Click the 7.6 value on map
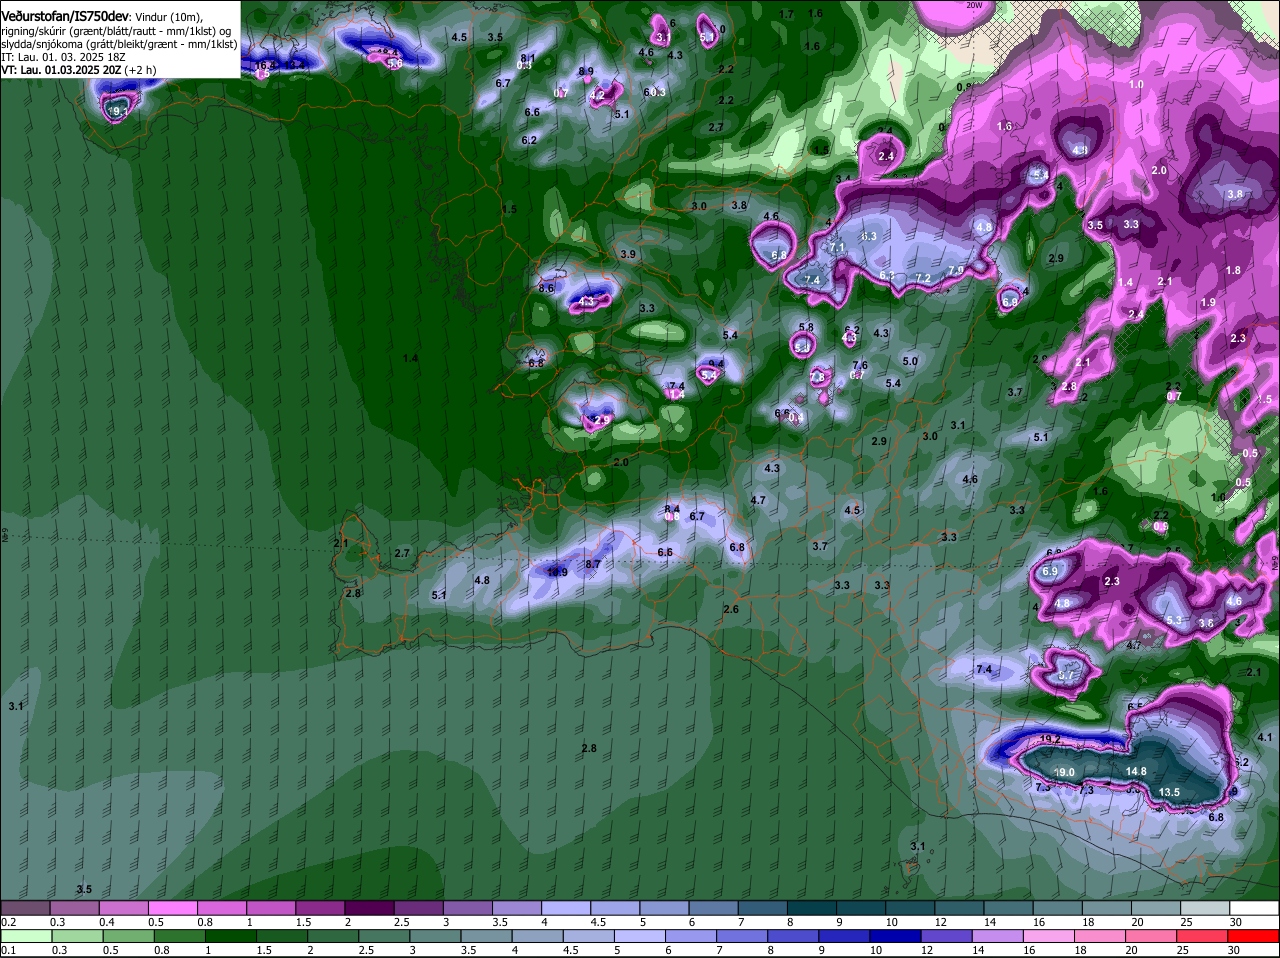Viewport: 1280px width, 958px height. 860,366
